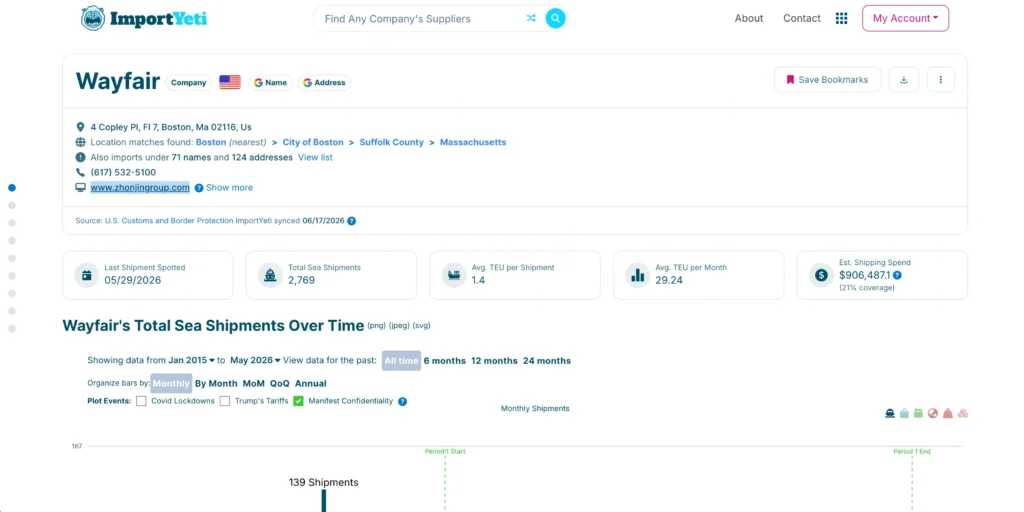Screen dimensions: 1024x512
Task: Select the red weight chart icon
Action: 948,413
